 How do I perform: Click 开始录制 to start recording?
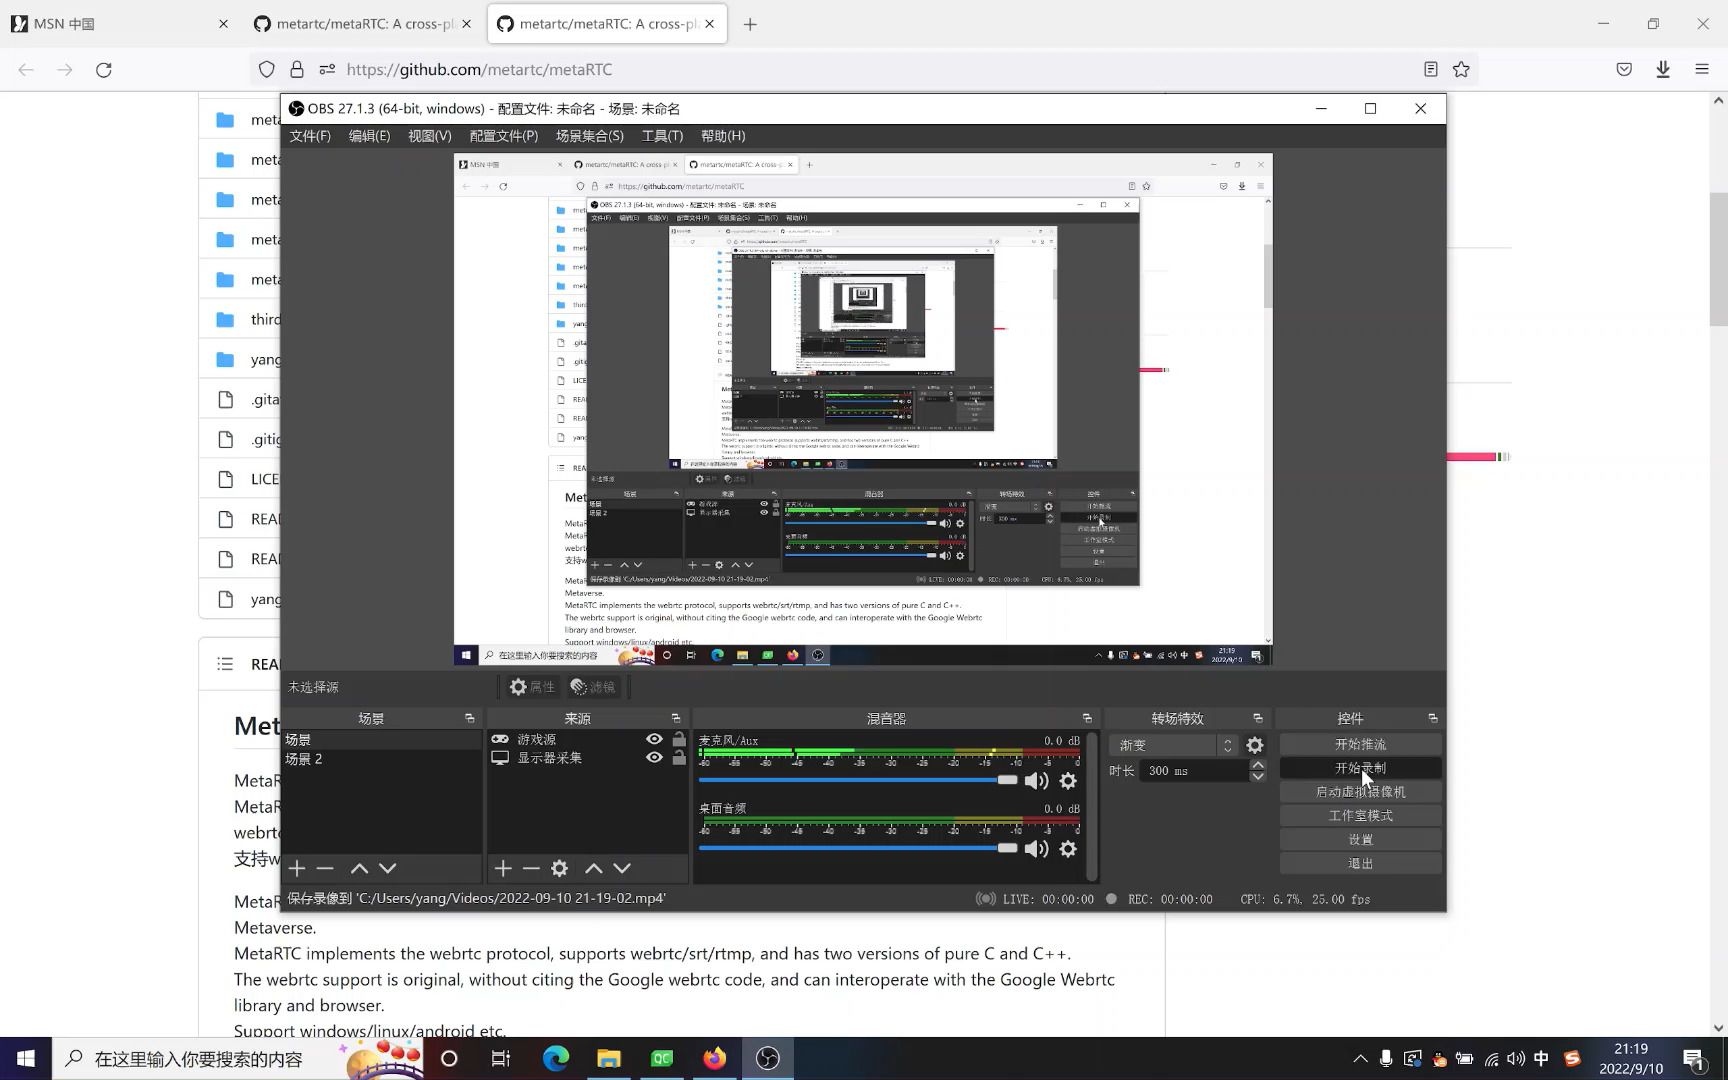point(1360,768)
